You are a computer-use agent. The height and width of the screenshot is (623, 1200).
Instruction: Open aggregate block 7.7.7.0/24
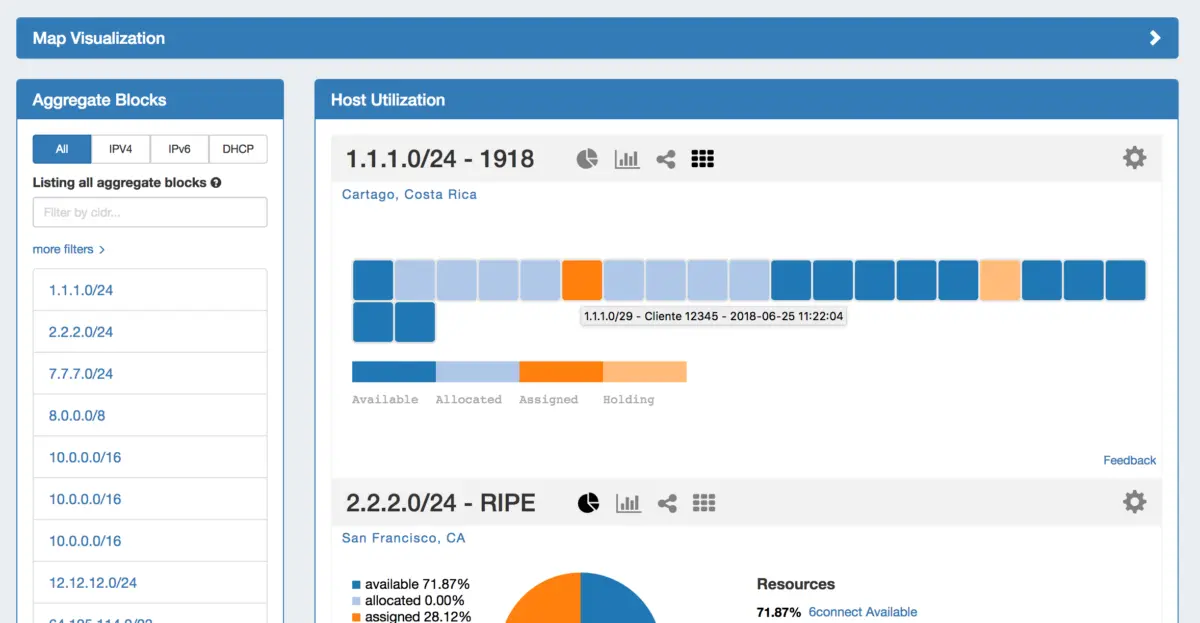150,374
